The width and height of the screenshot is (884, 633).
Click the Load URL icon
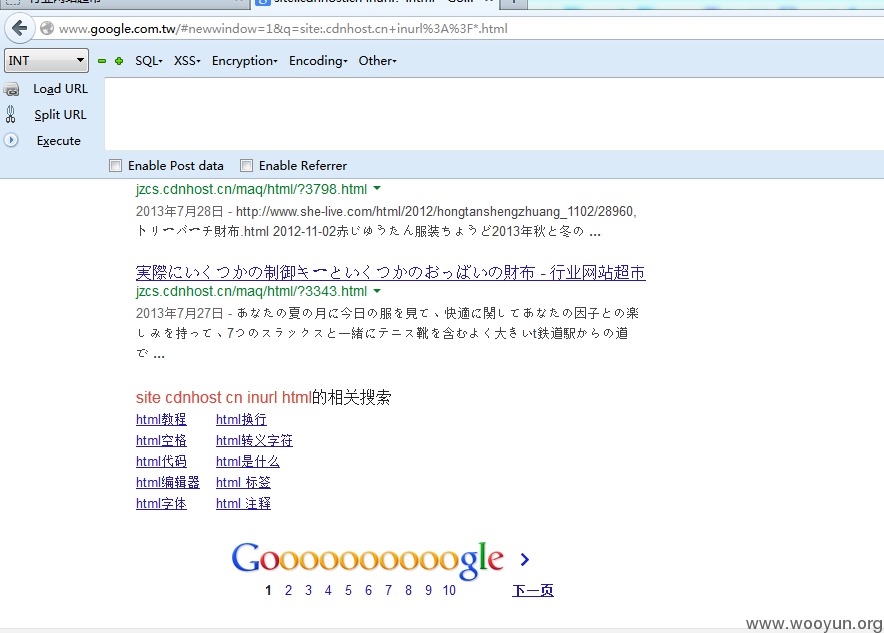coord(11,89)
